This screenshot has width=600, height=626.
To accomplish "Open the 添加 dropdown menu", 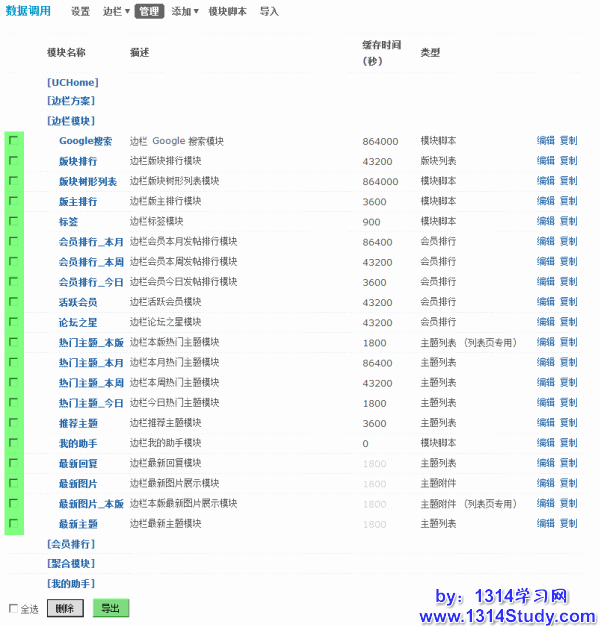I will click(x=185, y=12).
